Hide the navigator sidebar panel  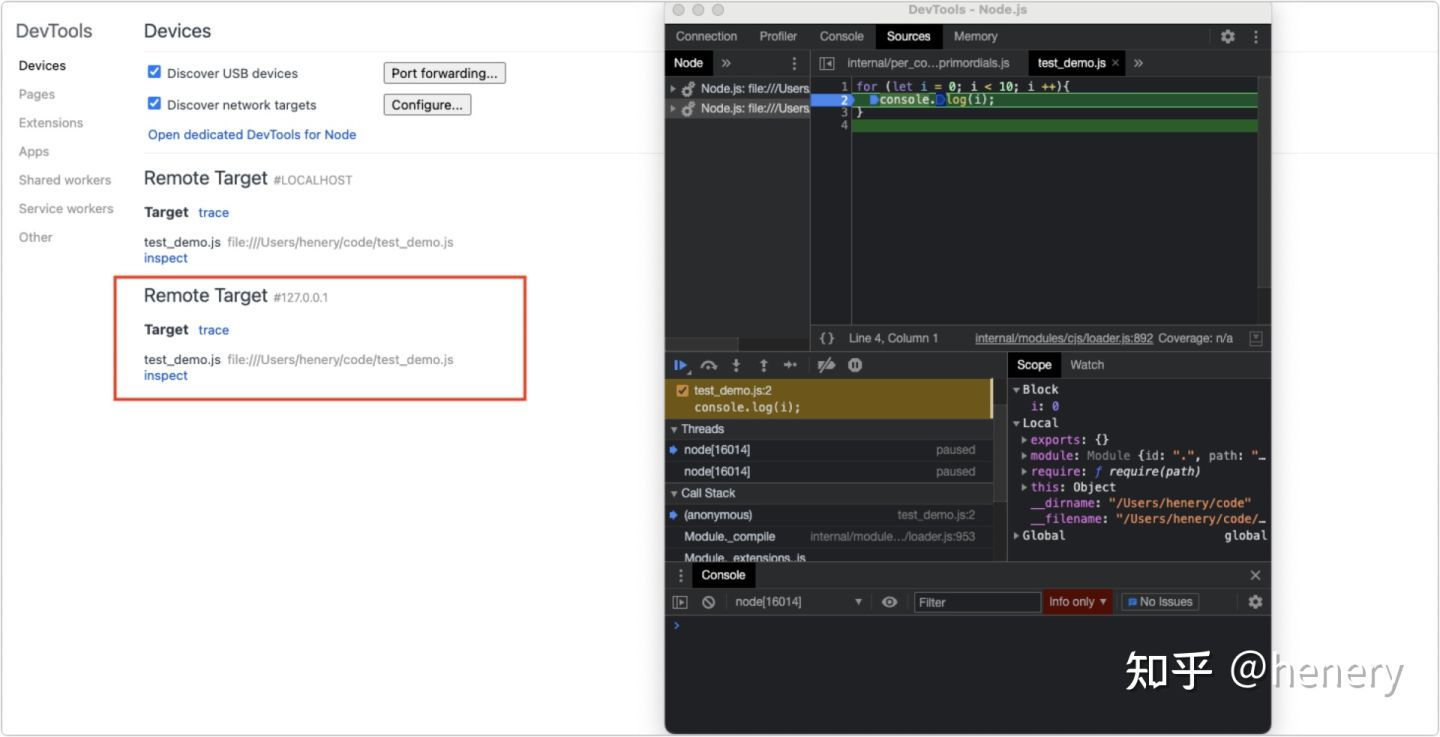pyautogui.click(x=827, y=63)
